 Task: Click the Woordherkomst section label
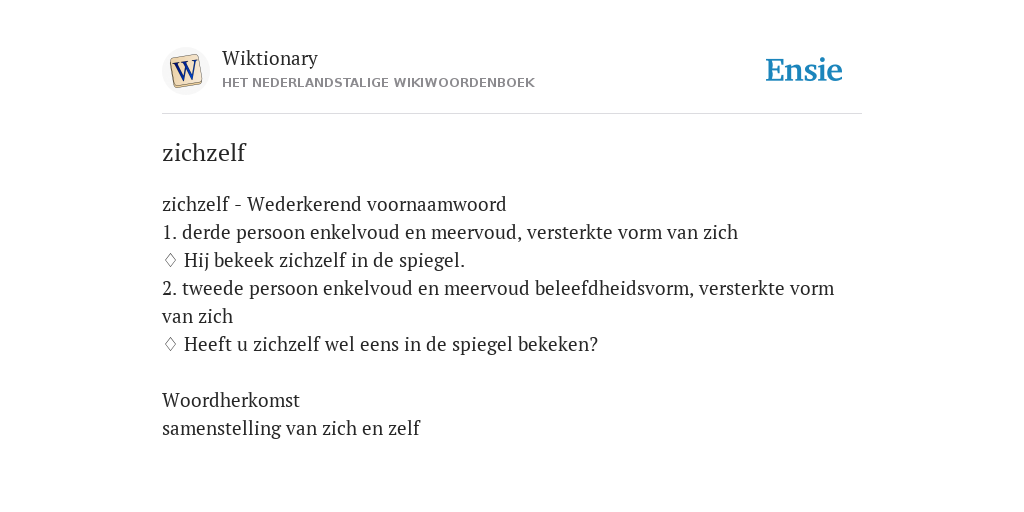click(x=231, y=400)
